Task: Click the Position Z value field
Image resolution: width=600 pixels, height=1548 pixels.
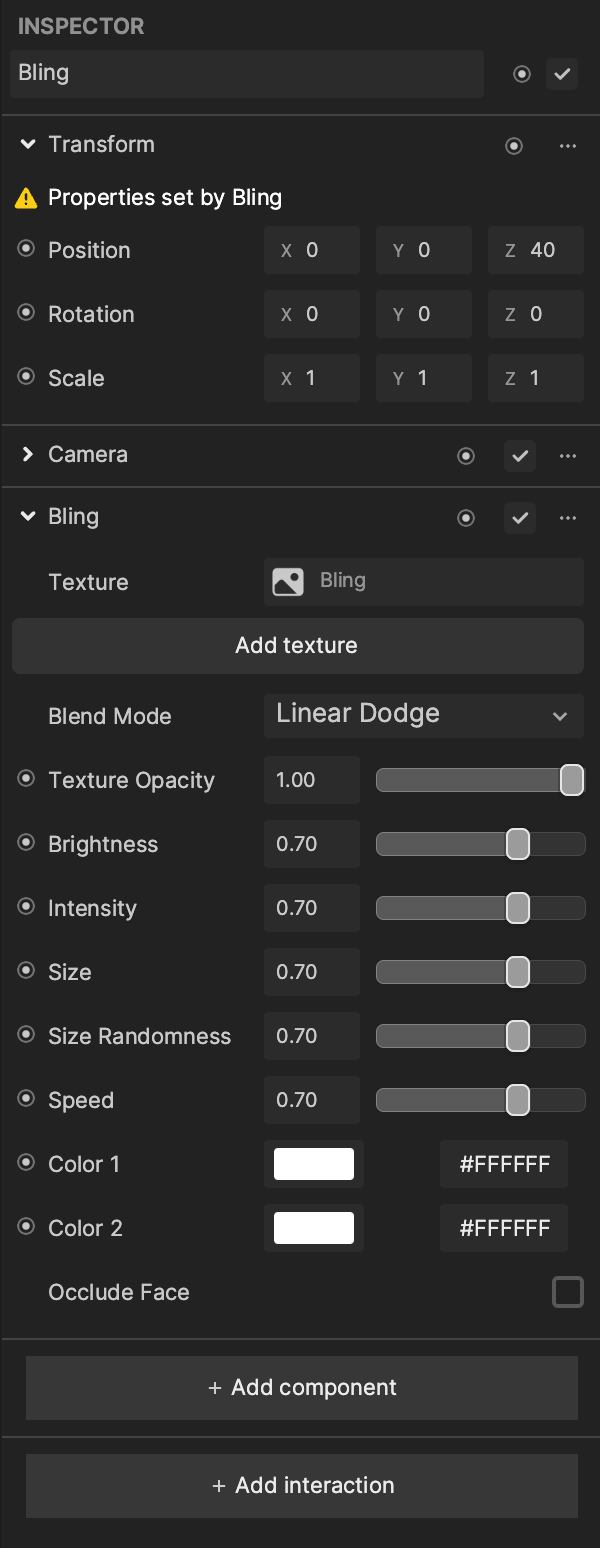Action: 536,250
